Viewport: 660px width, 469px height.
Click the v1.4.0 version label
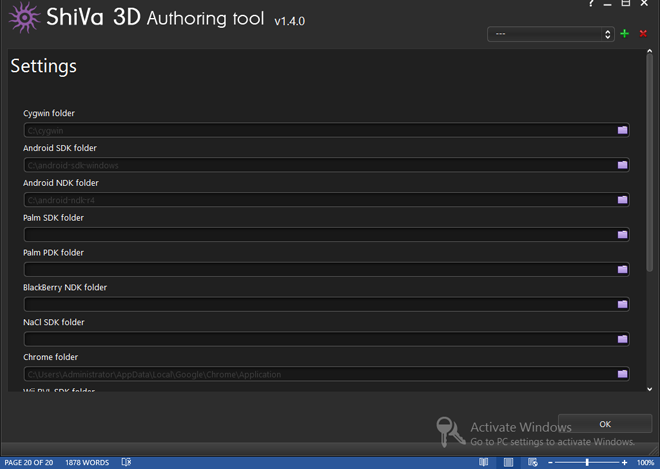click(290, 21)
